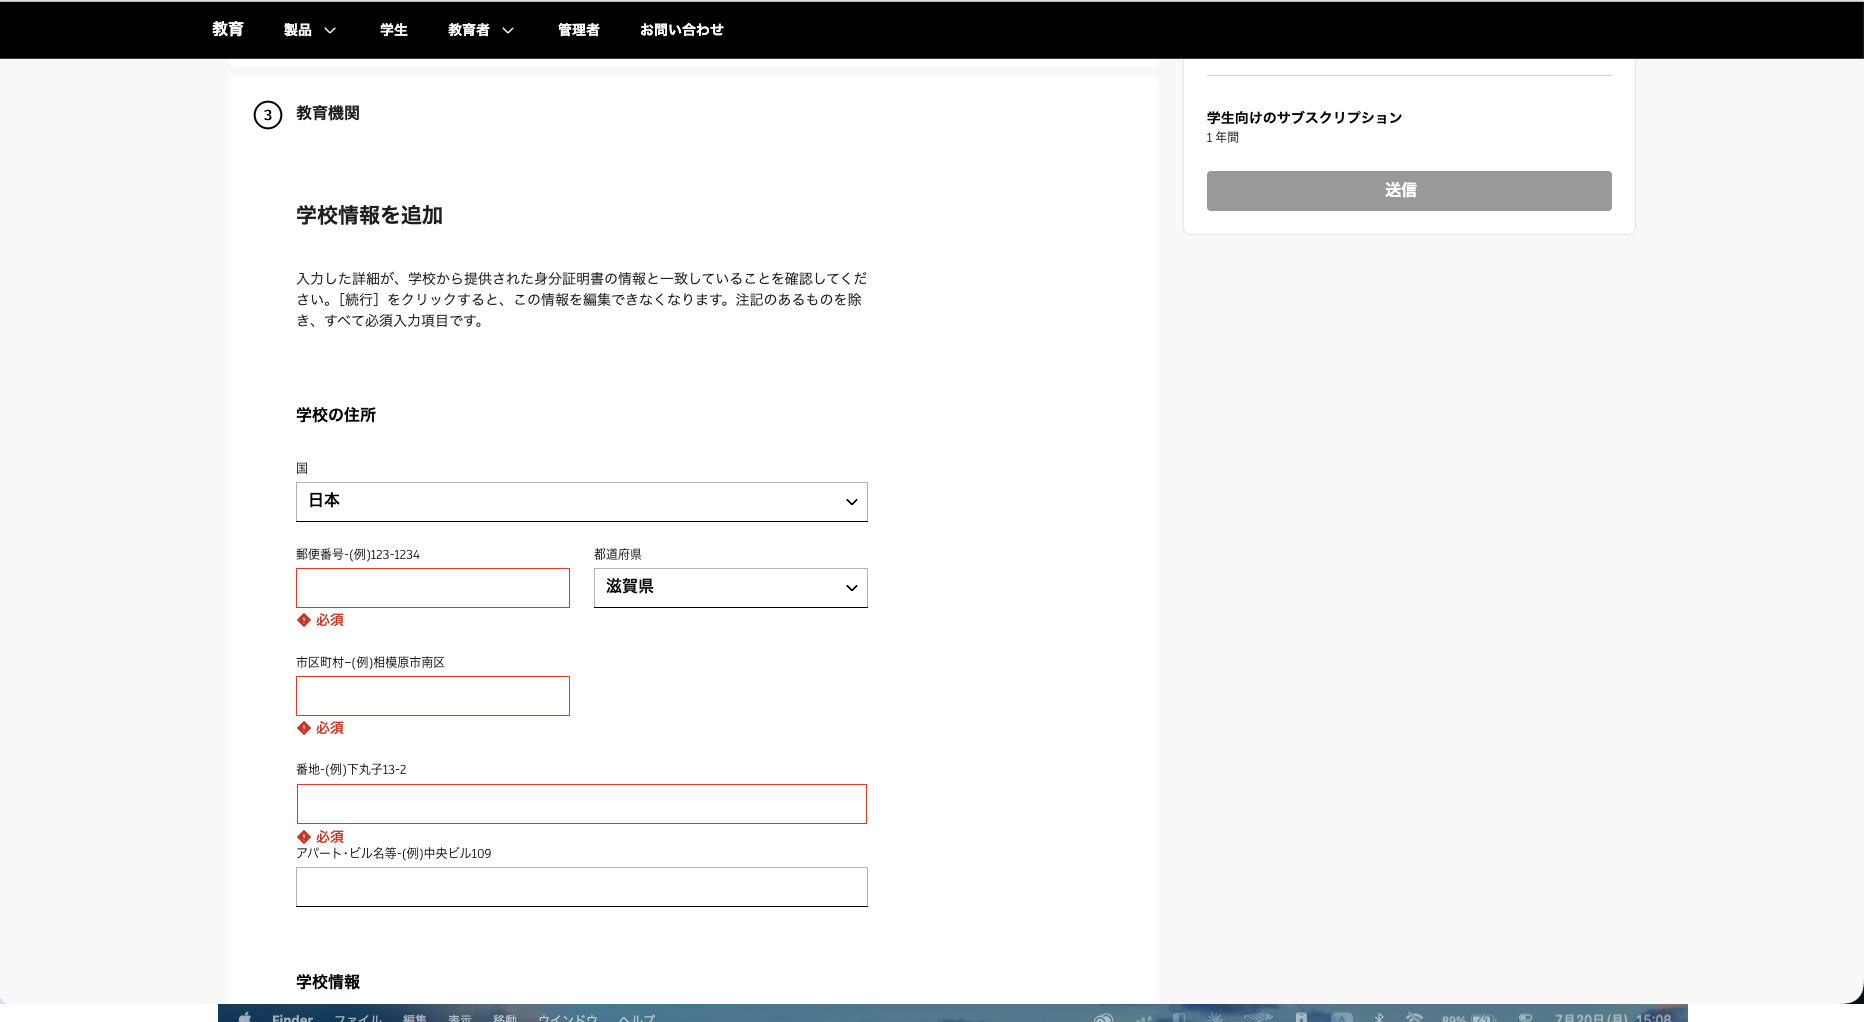Viewport: 1864px width, 1022px height.
Task: Click the 番地-(例)下丸子13-2 field label
Action: tap(351, 769)
